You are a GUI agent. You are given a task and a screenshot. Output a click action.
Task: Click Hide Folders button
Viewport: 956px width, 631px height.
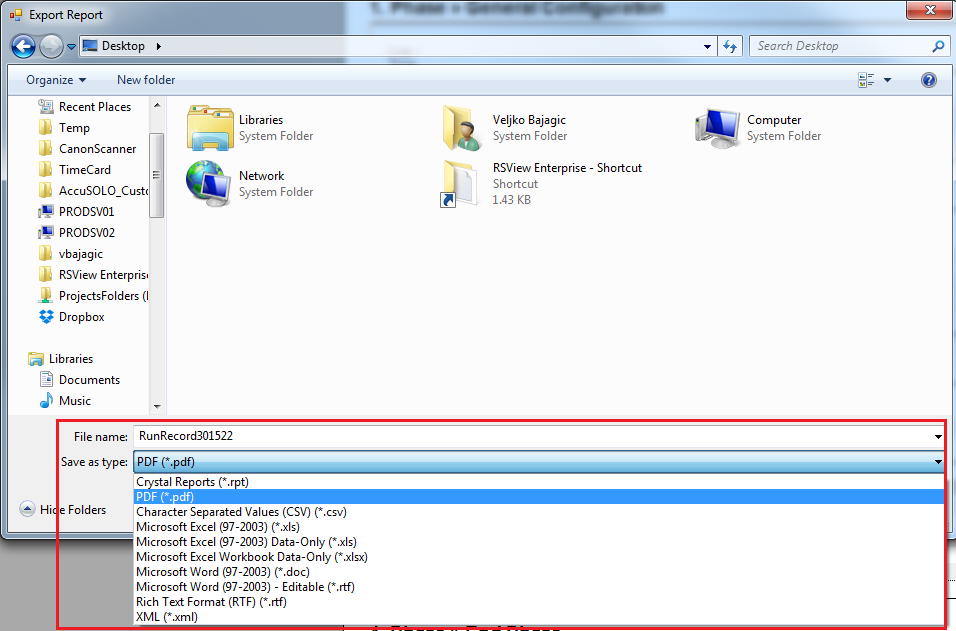click(x=63, y=510)
